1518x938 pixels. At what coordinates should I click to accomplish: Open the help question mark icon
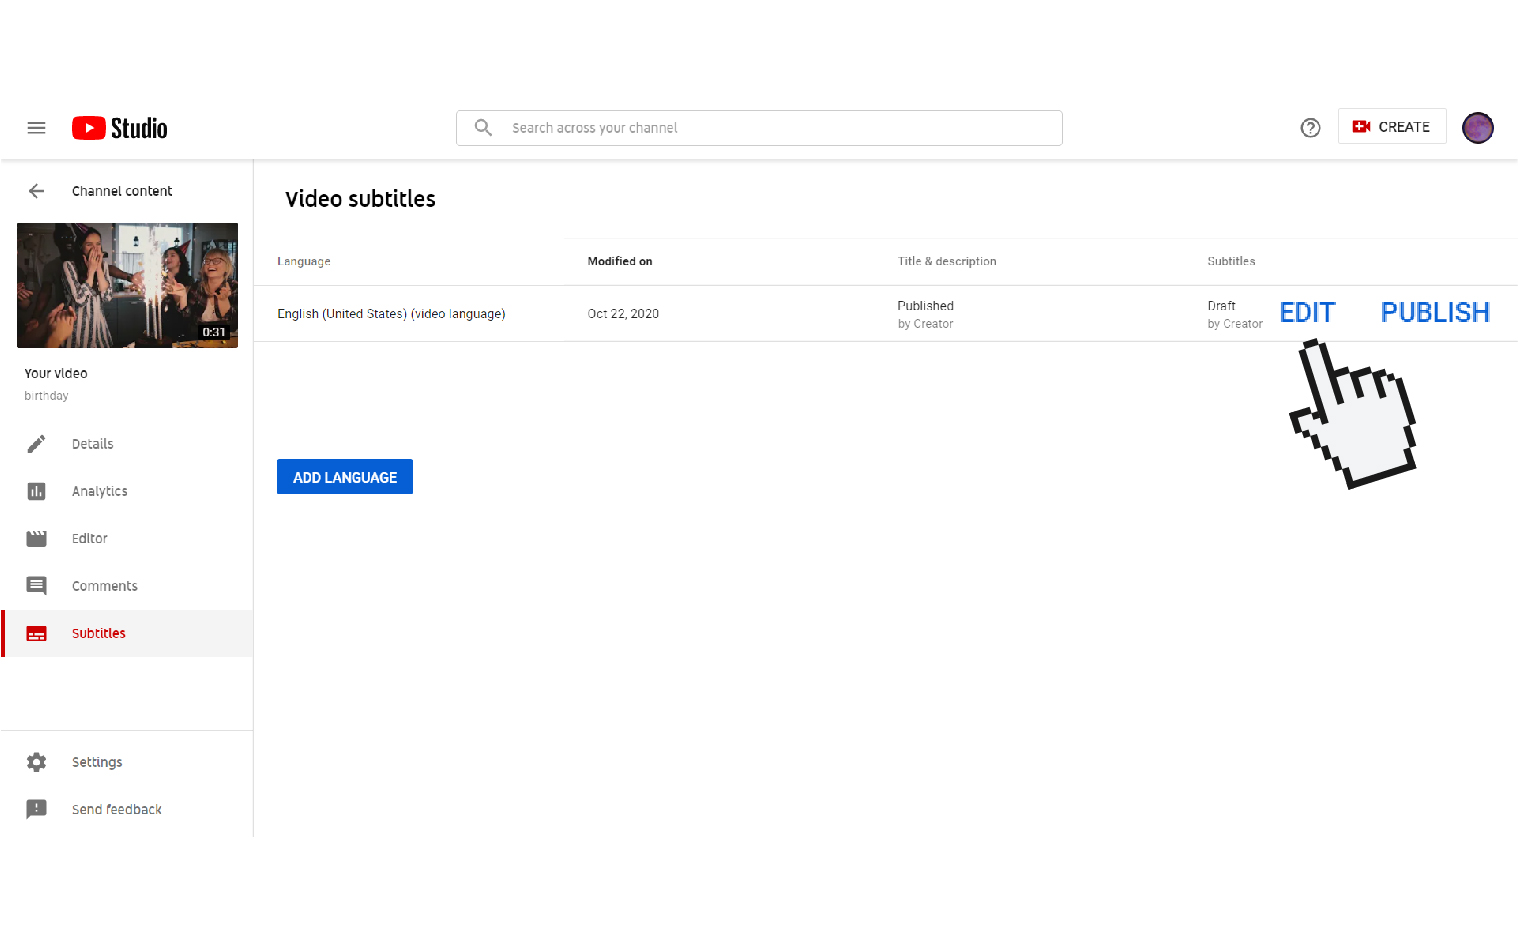(x=1310, y=128)
